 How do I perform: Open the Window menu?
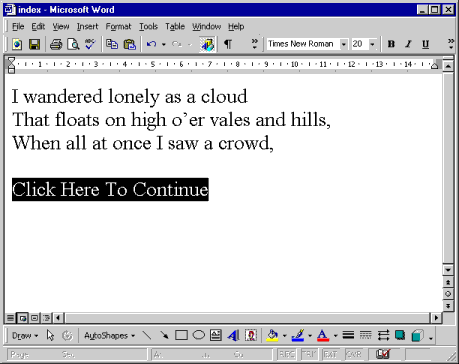pos(206,26)
